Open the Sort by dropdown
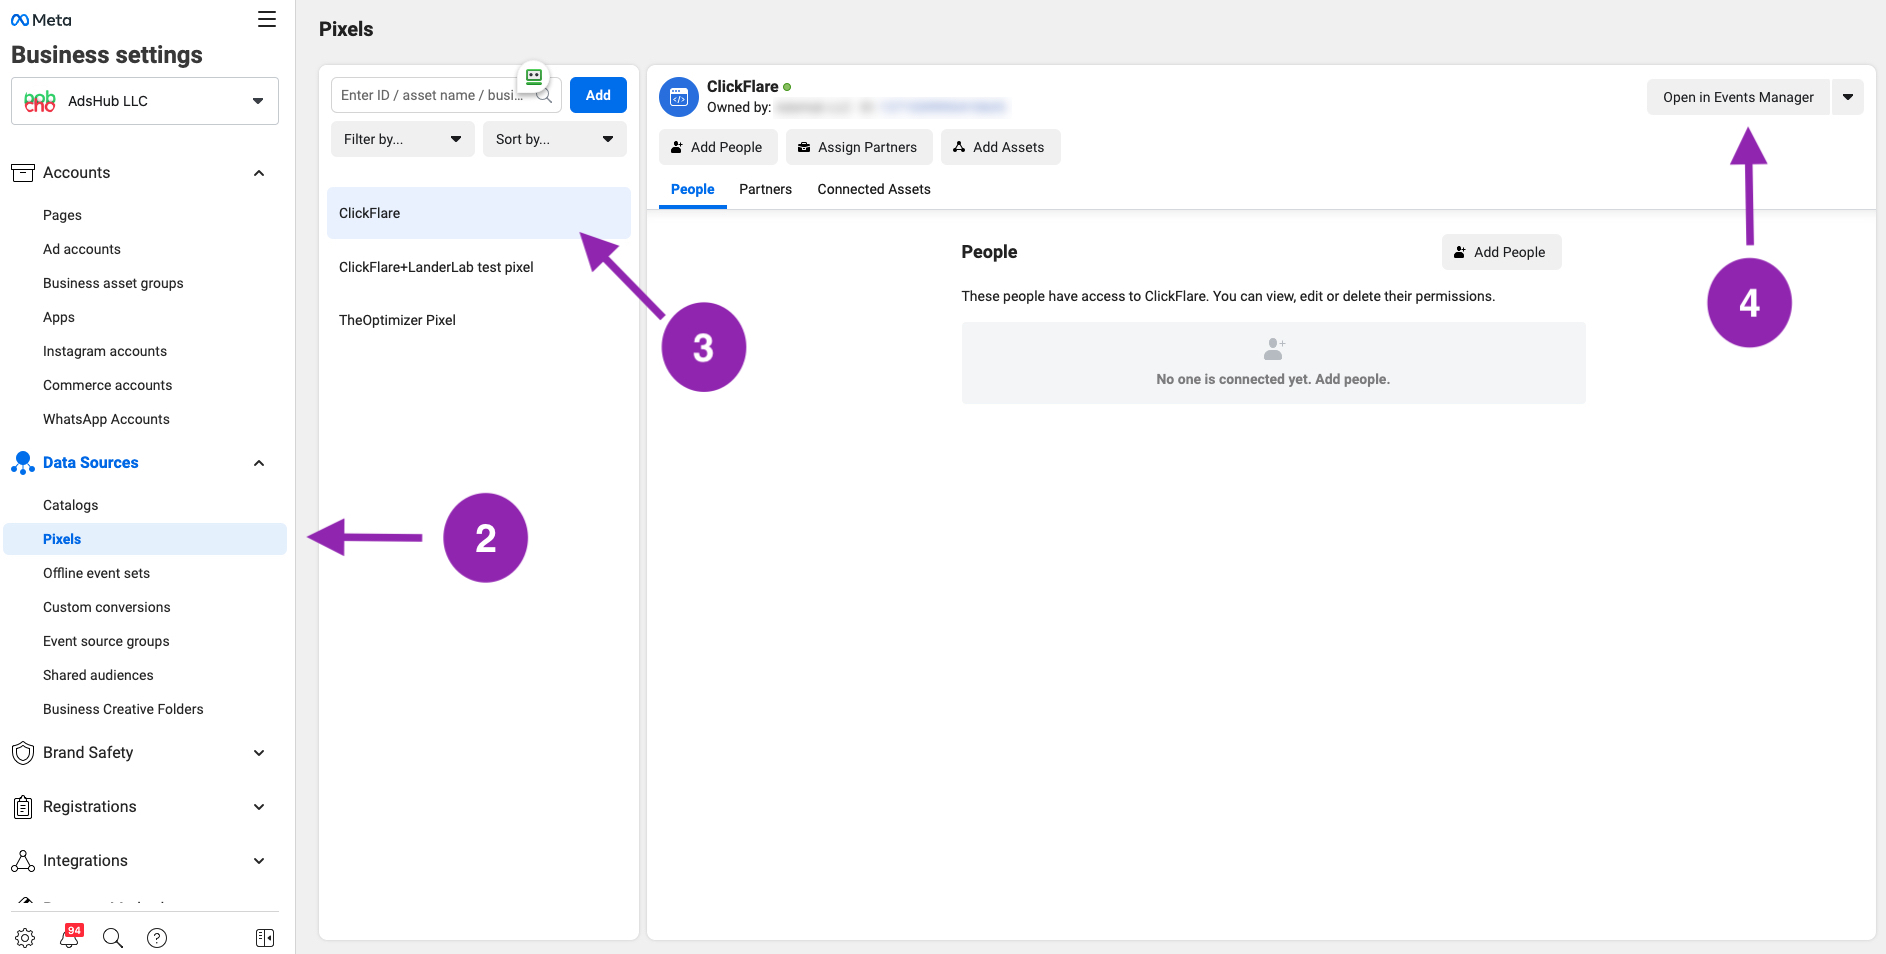Screen dimensions: 1886x954 pyautogui.click(x=555, y=139)
